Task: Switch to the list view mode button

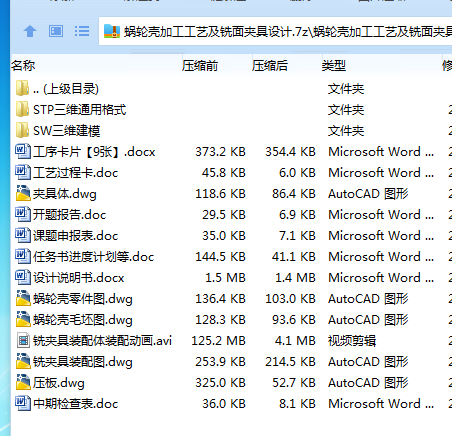Action: (82, 31)
